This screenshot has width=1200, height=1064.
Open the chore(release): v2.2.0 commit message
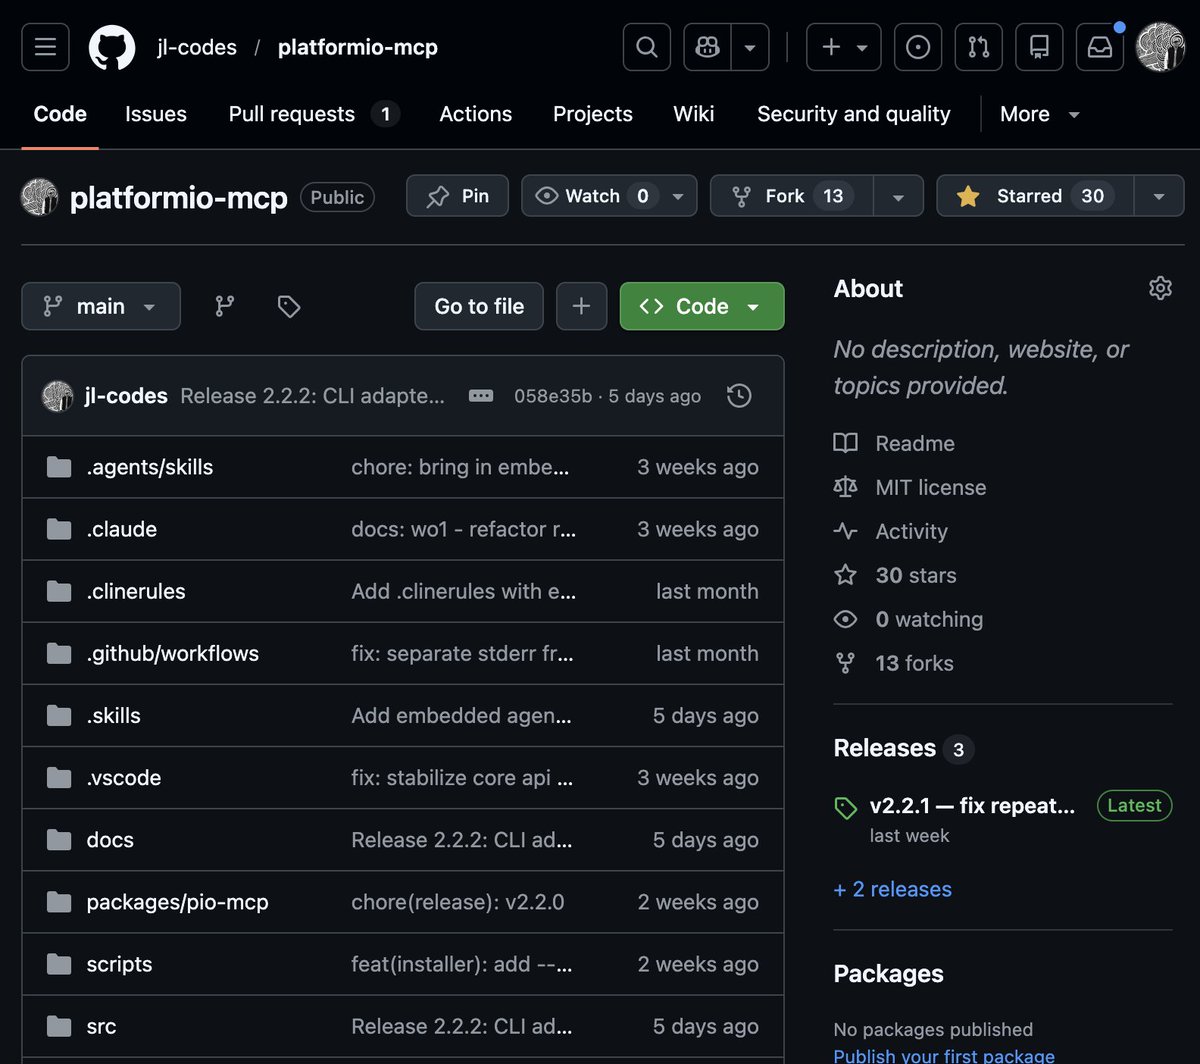click(458, 901)
